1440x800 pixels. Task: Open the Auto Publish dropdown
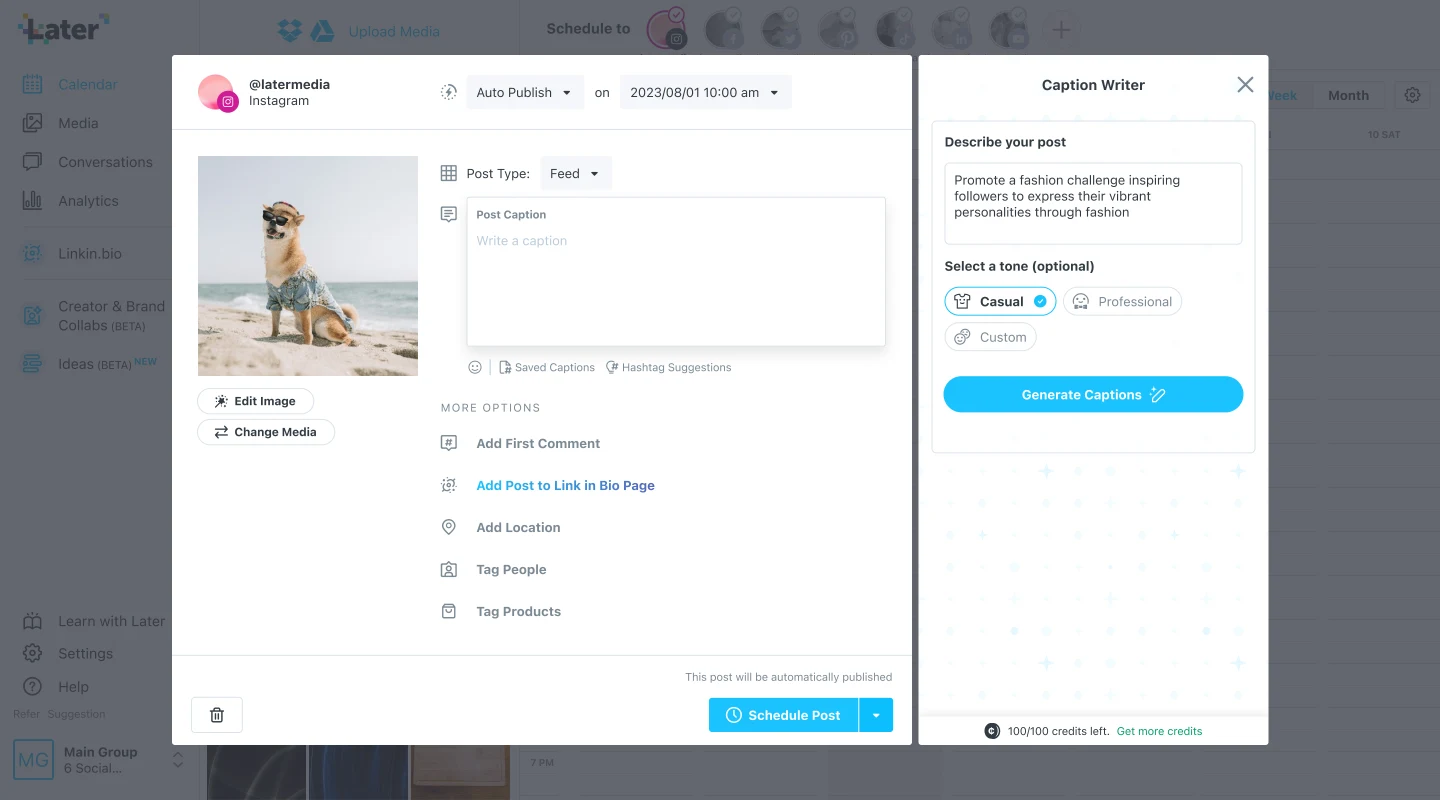click(x=525, y=92)
